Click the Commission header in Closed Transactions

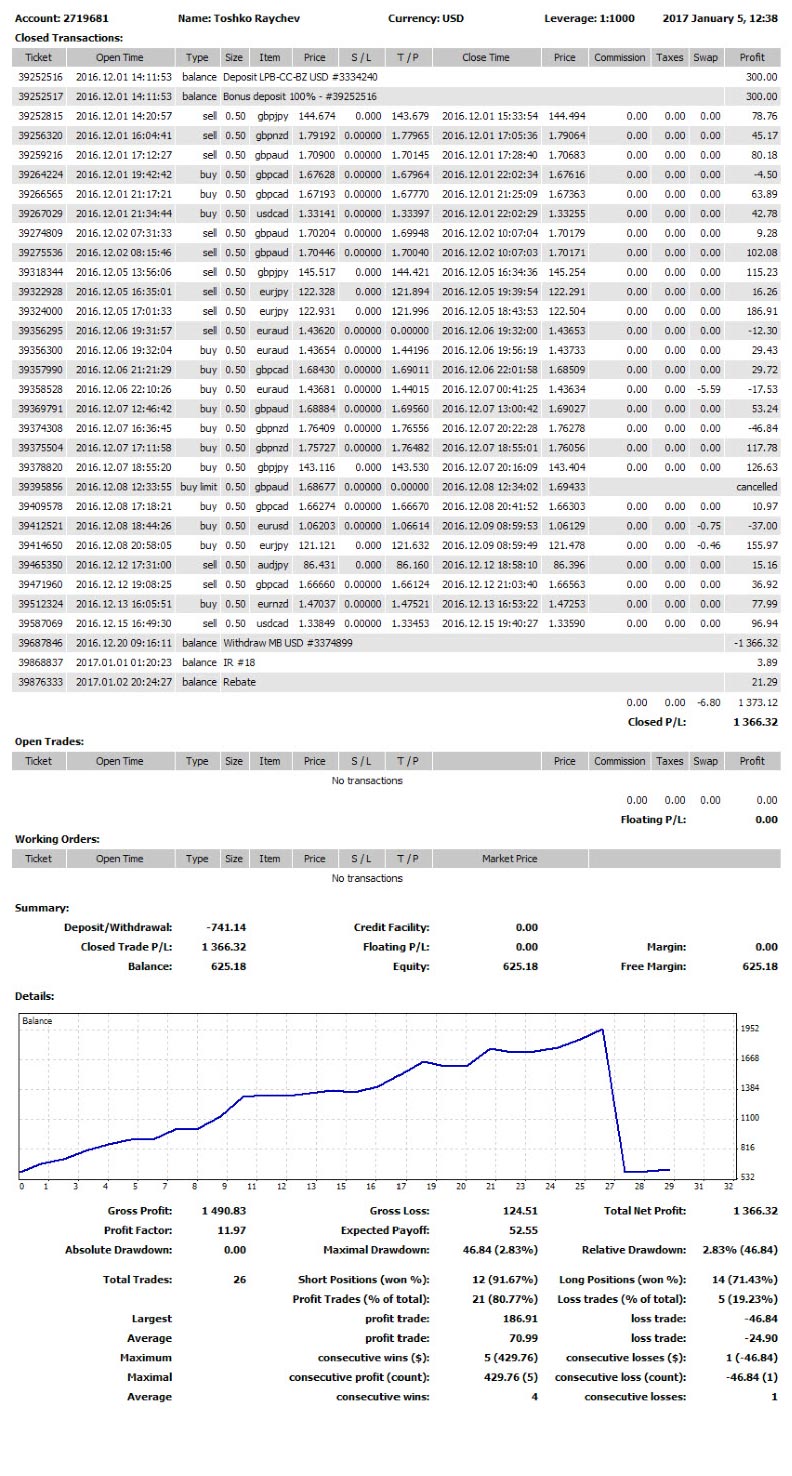(619, 57)
